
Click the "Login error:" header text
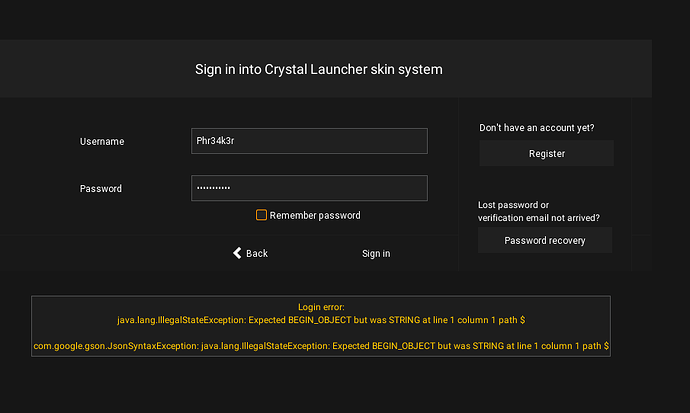click(x=321, y=307)
